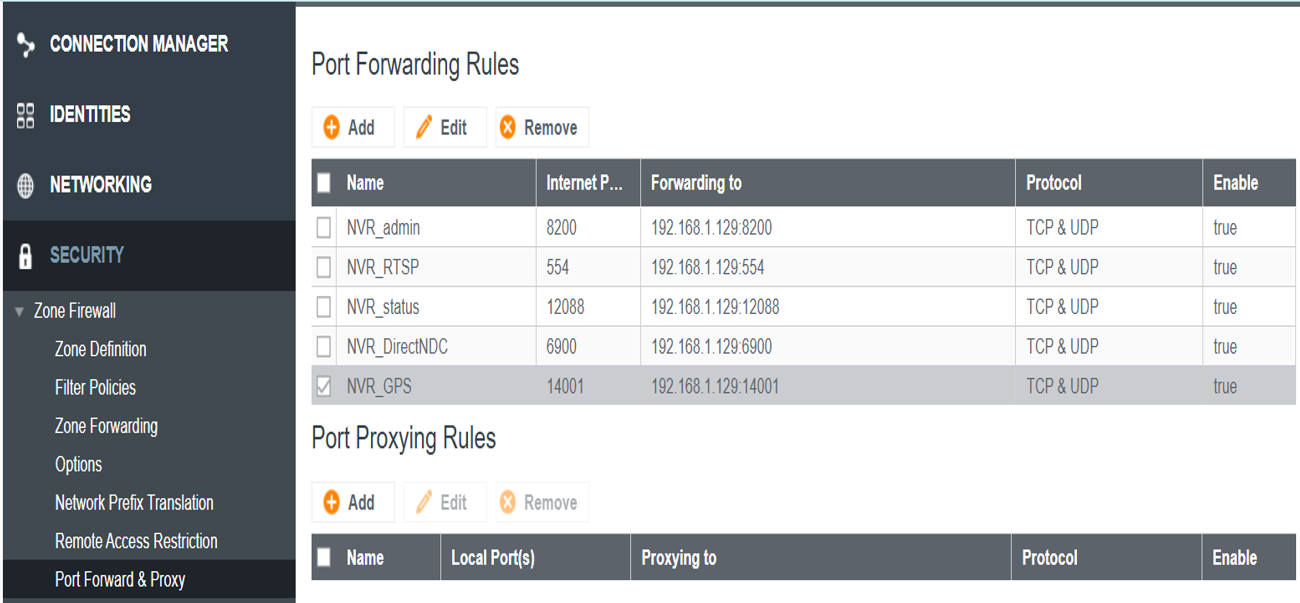Collapse the Zone Firewall tree arrow
1300x603 pixels.
pyautogui.click(x=19, y=312)
